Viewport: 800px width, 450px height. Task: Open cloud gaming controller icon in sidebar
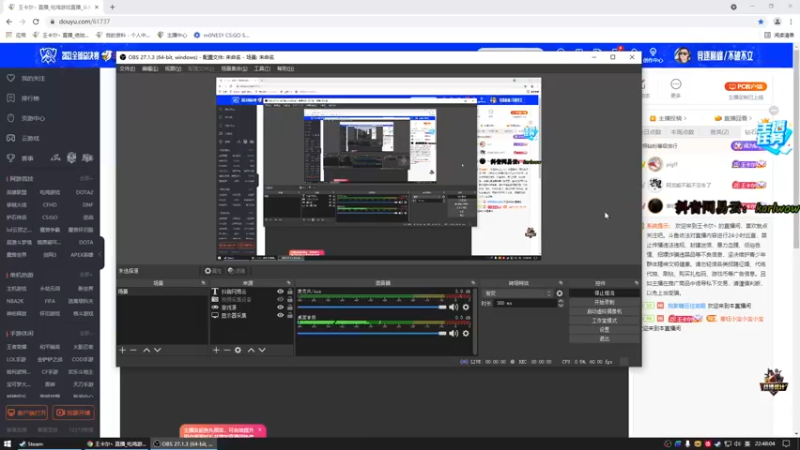(x=11, y=138)
